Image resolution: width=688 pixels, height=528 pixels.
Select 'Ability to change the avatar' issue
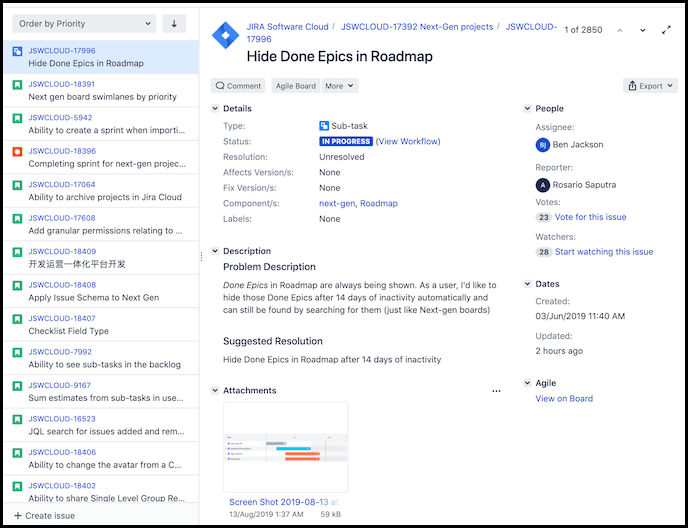pos(105,465)
